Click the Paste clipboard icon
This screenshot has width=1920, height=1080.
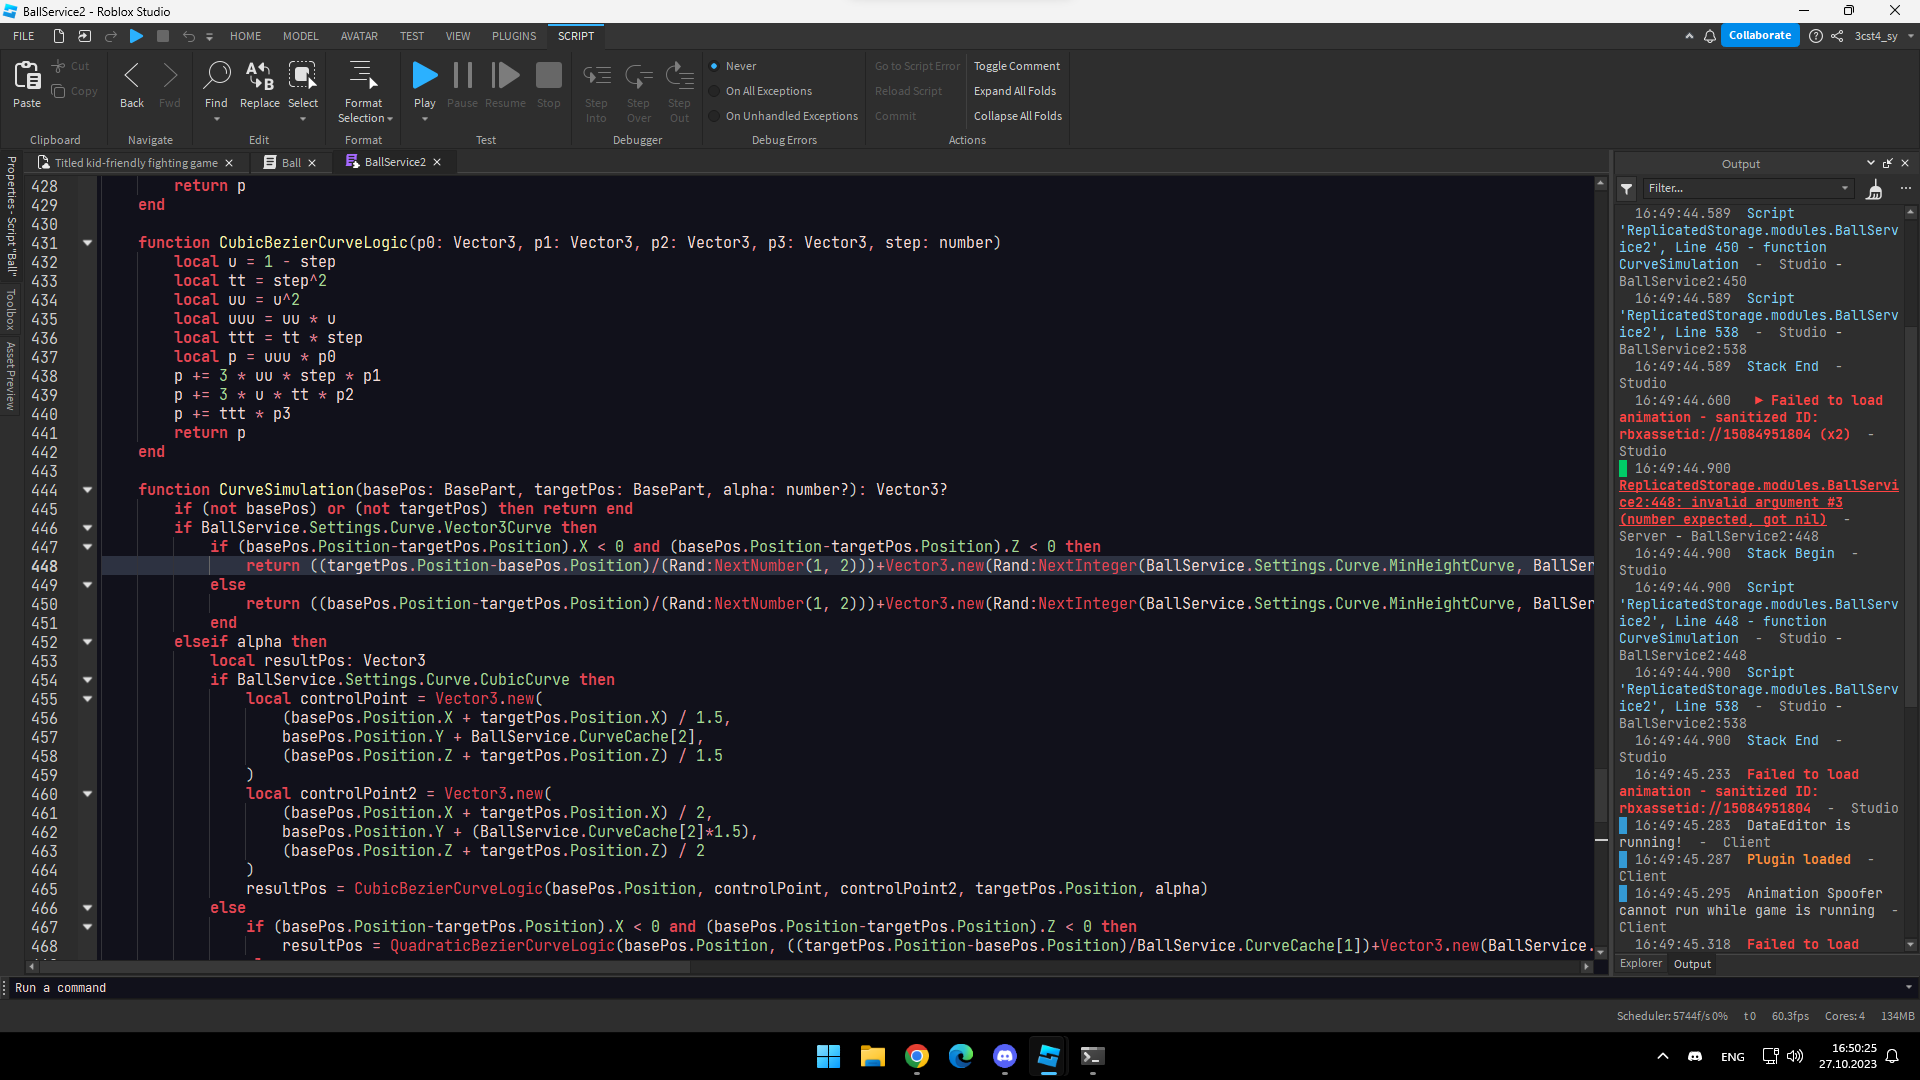tap(27, 77)
